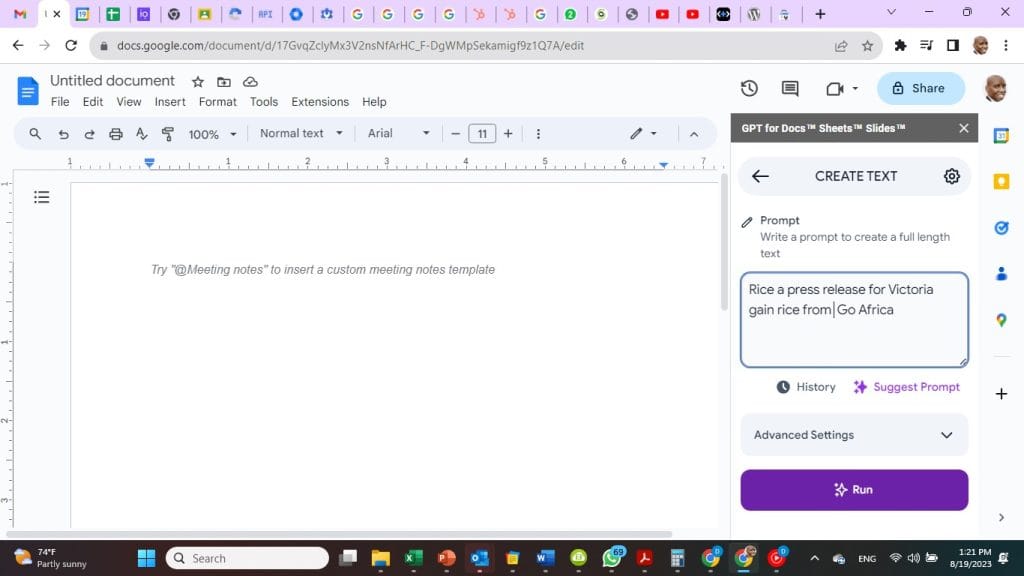Expand Advanced Settings section

point(854,435)
